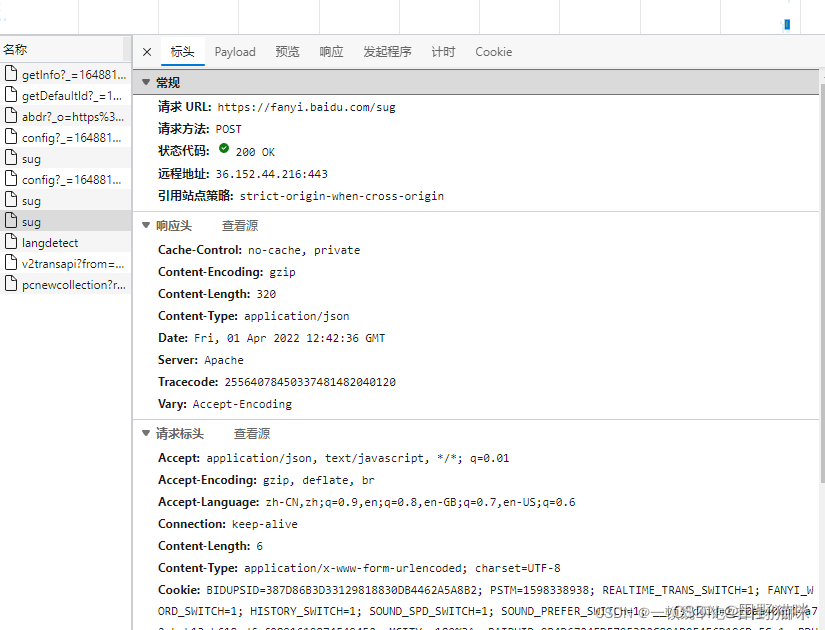Switch to the Cookie tab
825x630 pixels.
point(494,52)
